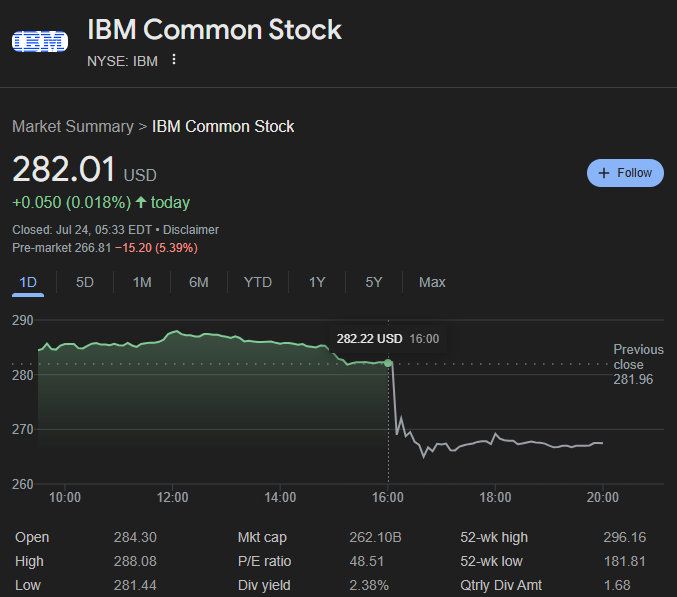Open the three-dot more options menu
This screenshot has height=597, width=677.
(x=174, y=60)
